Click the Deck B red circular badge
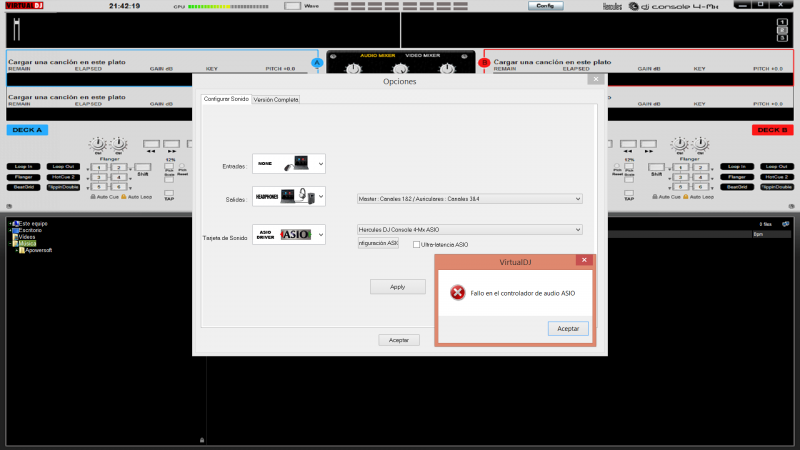The height and width of the screenshot is (450, 800). [484, 63]
